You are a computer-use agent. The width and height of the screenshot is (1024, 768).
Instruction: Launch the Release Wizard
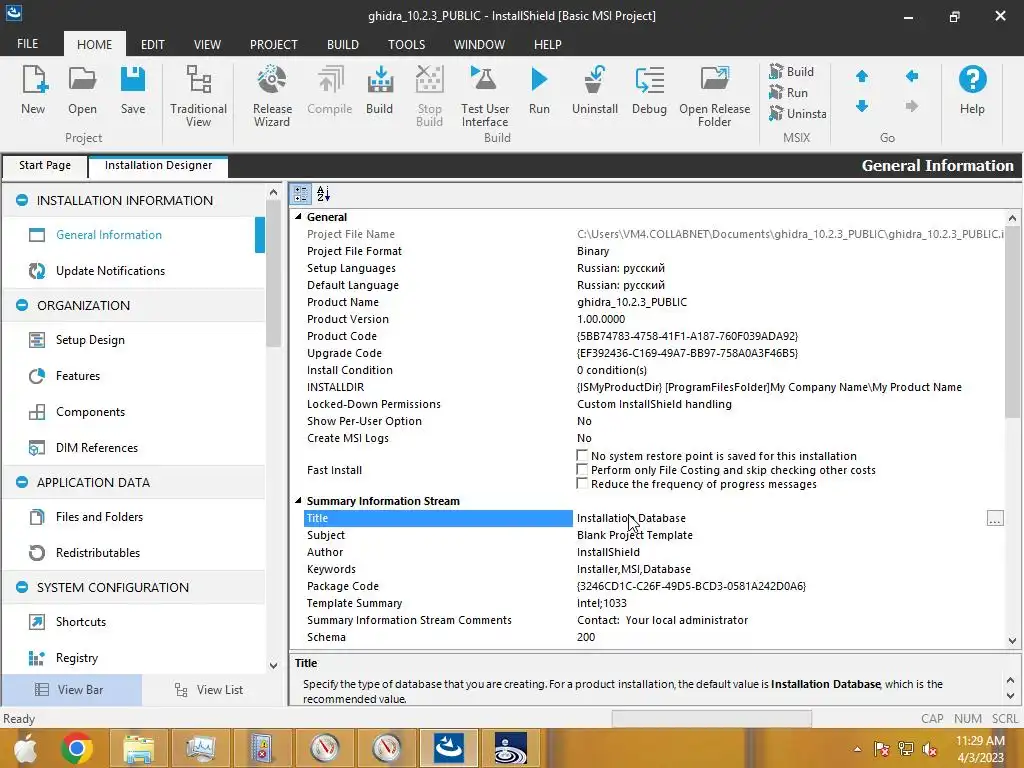click(272, 95)
